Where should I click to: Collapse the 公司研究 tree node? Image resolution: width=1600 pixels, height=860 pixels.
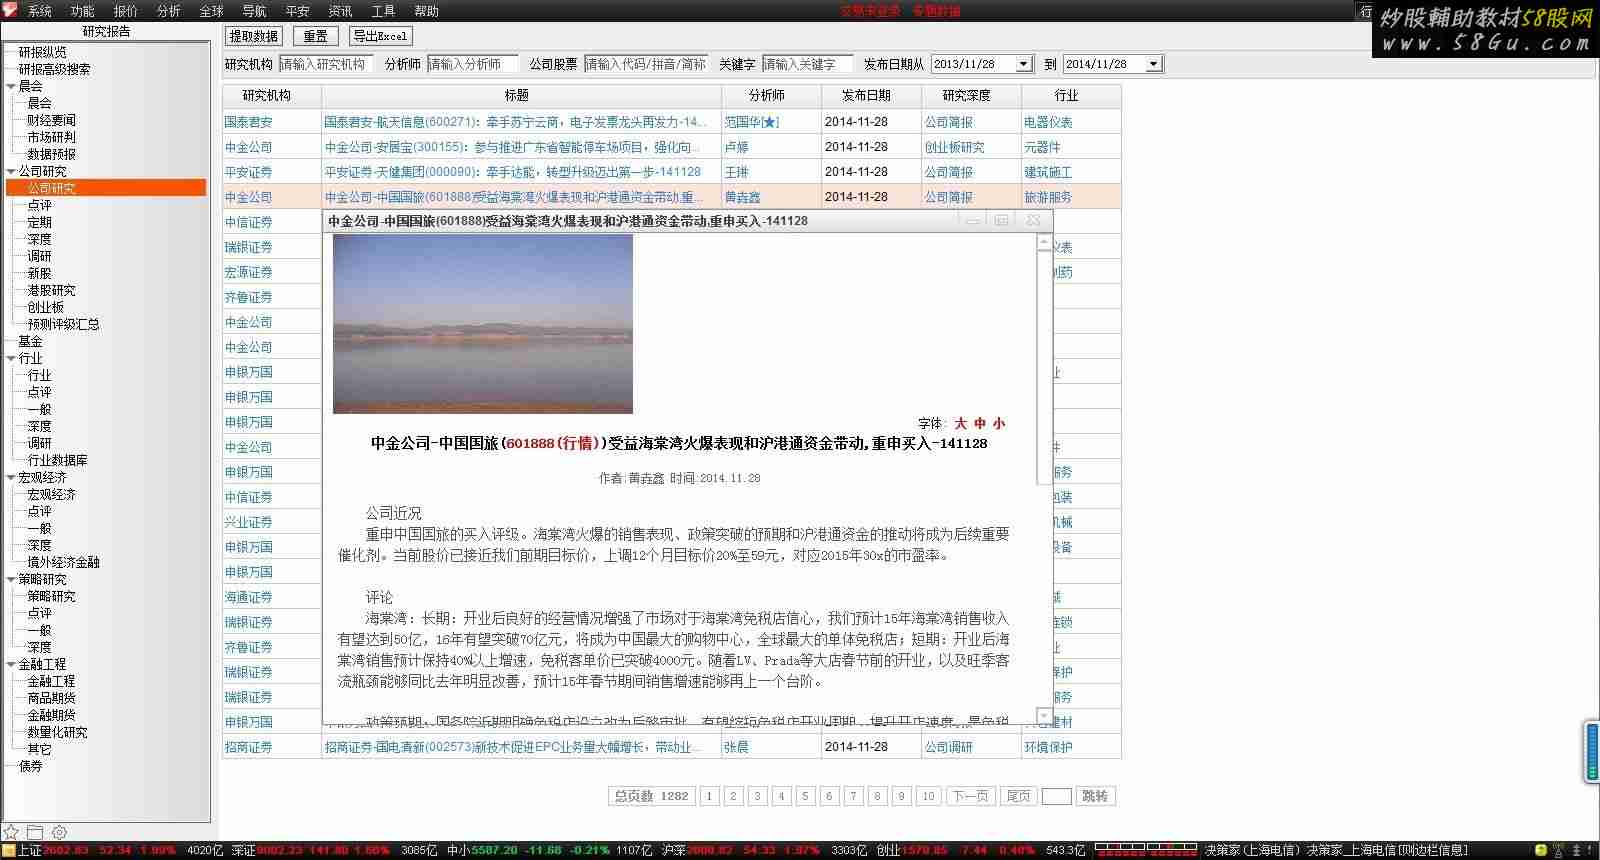pyautogui.click(x=11, y=171)
